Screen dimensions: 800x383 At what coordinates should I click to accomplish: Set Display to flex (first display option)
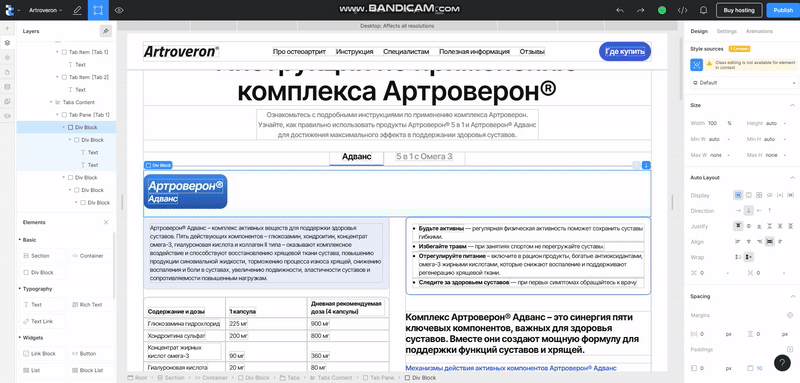pyautogui.click(x=738, y=195)
